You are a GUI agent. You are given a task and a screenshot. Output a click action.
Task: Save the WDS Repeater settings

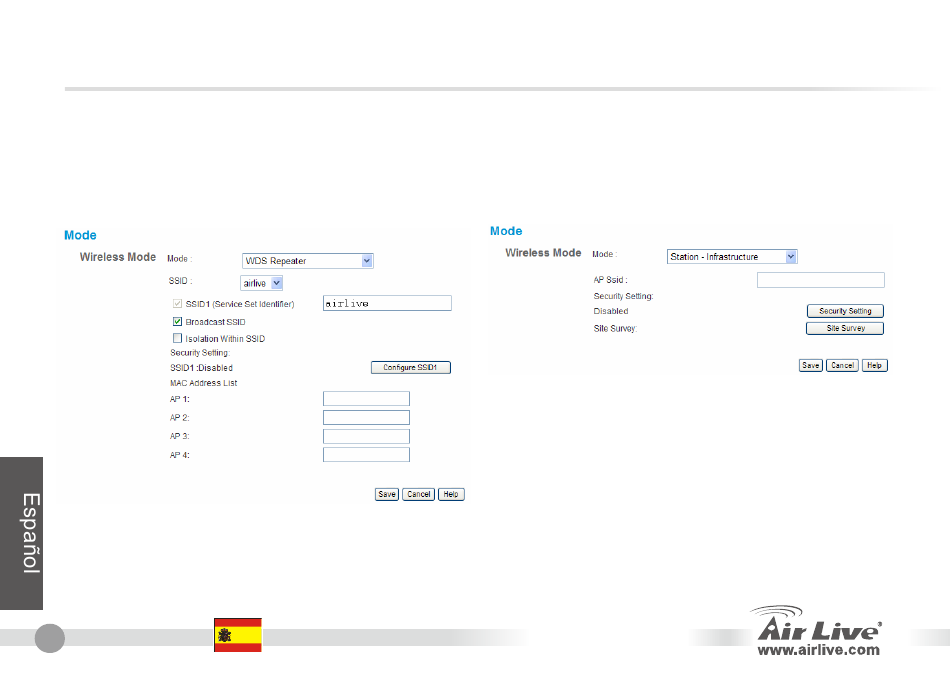point(387,494)
